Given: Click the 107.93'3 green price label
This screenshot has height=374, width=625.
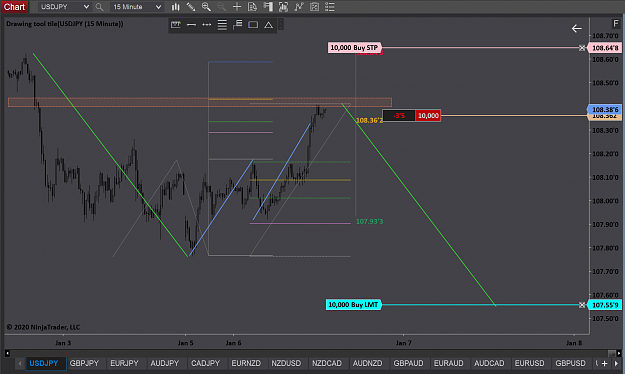Looking at the screenshot, I should click(x=369, y=221).
